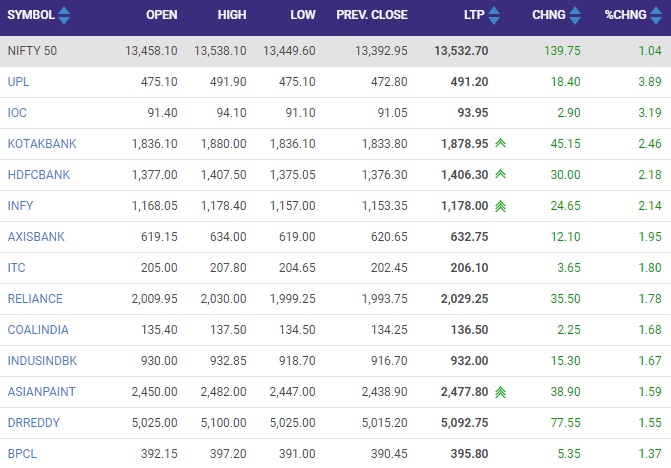Open the UPL stock link
Viewport: 671px width, 468px height.
coord(18,82)
